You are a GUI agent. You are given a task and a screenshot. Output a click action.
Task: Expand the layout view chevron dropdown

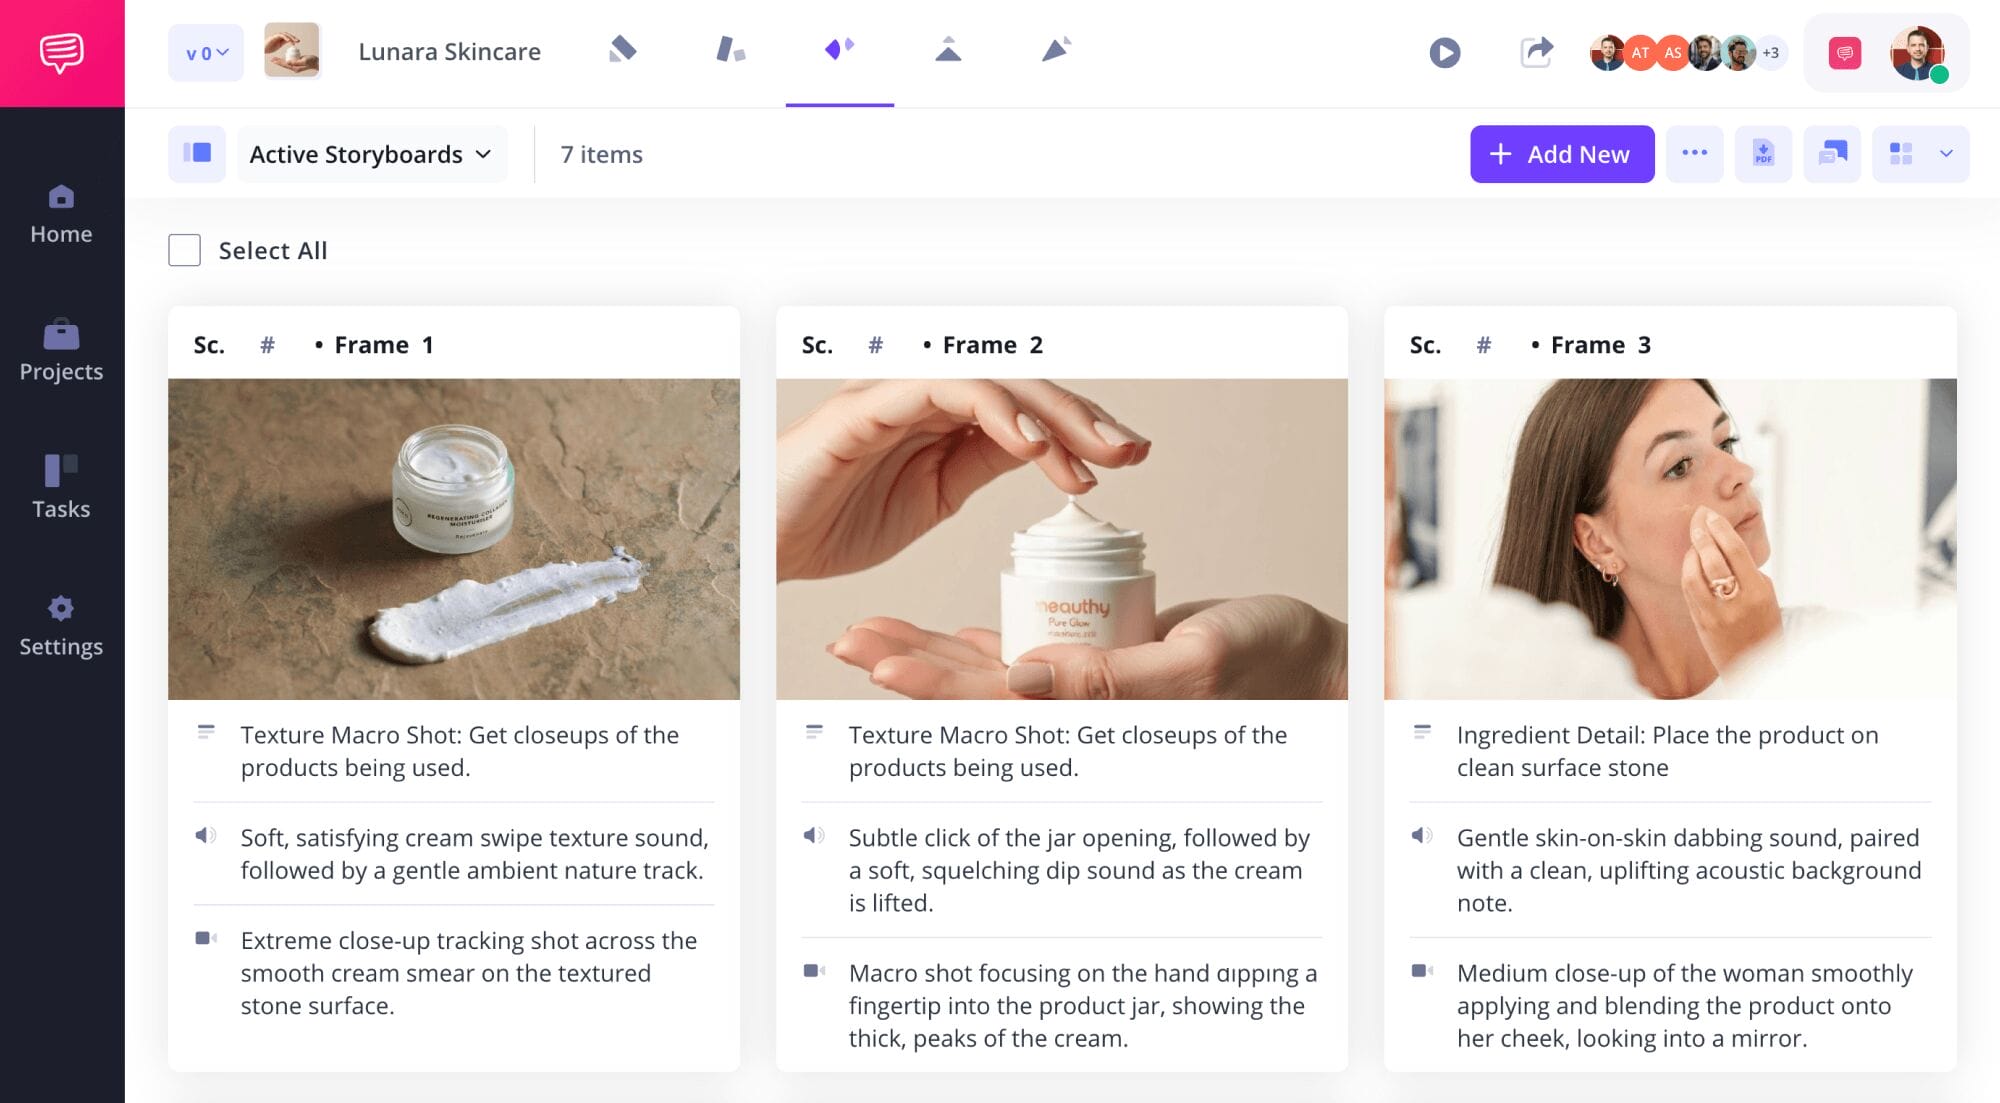(1946, 153)
